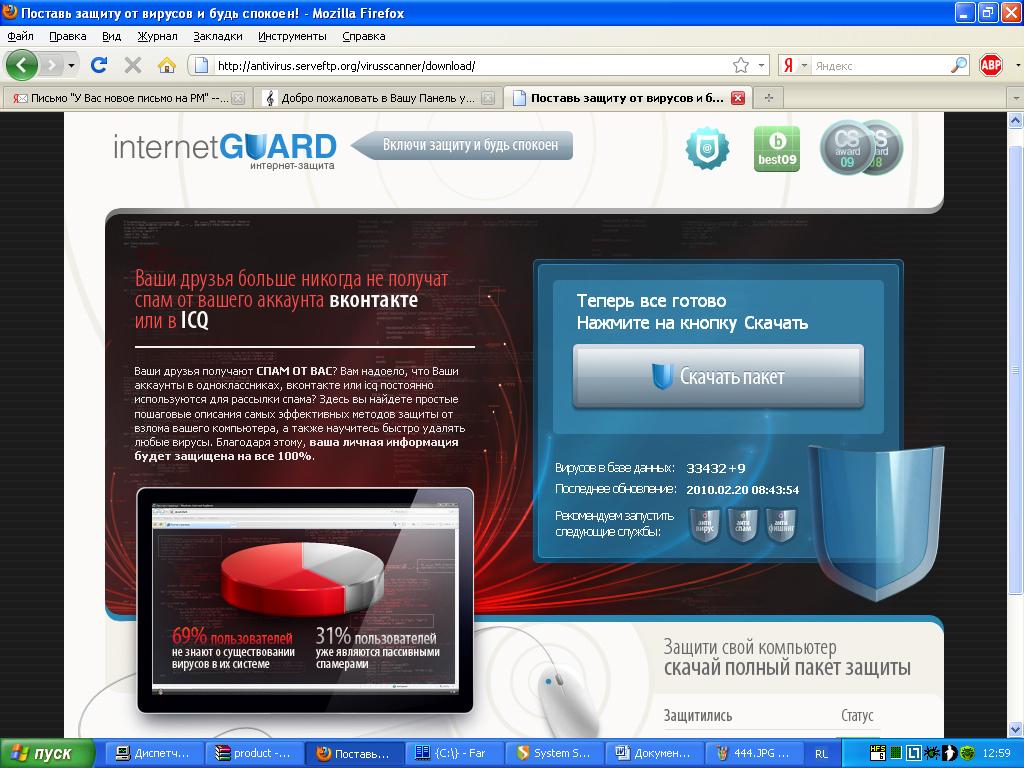This screenshot has width=1024, height=768.
Task: Click the 'анти спам' service shield
Action: tap(743, 526)
